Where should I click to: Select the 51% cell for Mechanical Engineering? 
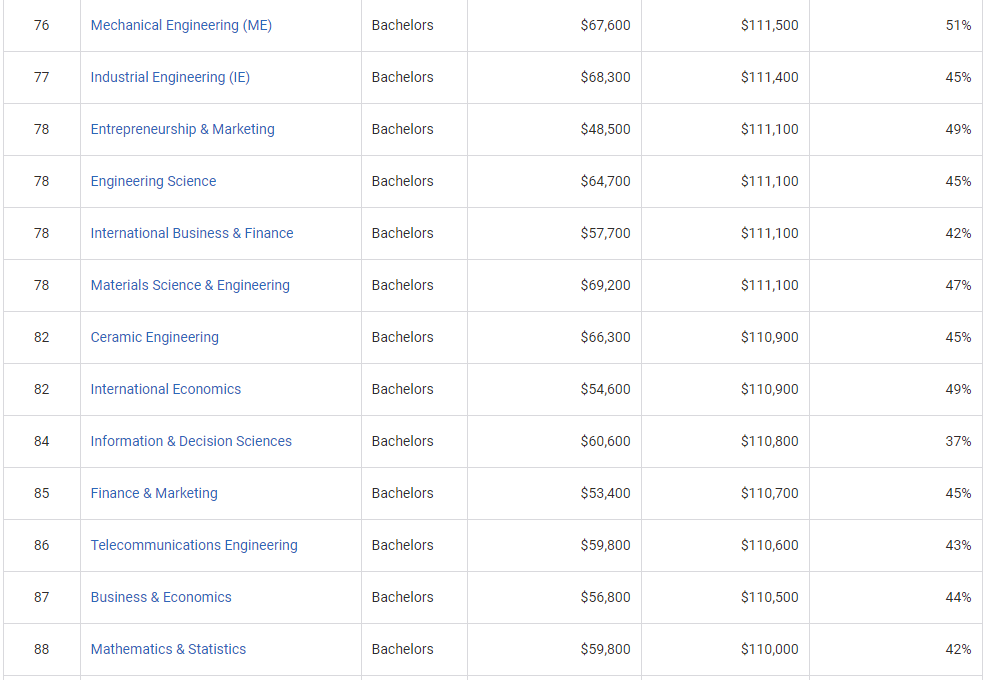[x=958, y=25]
